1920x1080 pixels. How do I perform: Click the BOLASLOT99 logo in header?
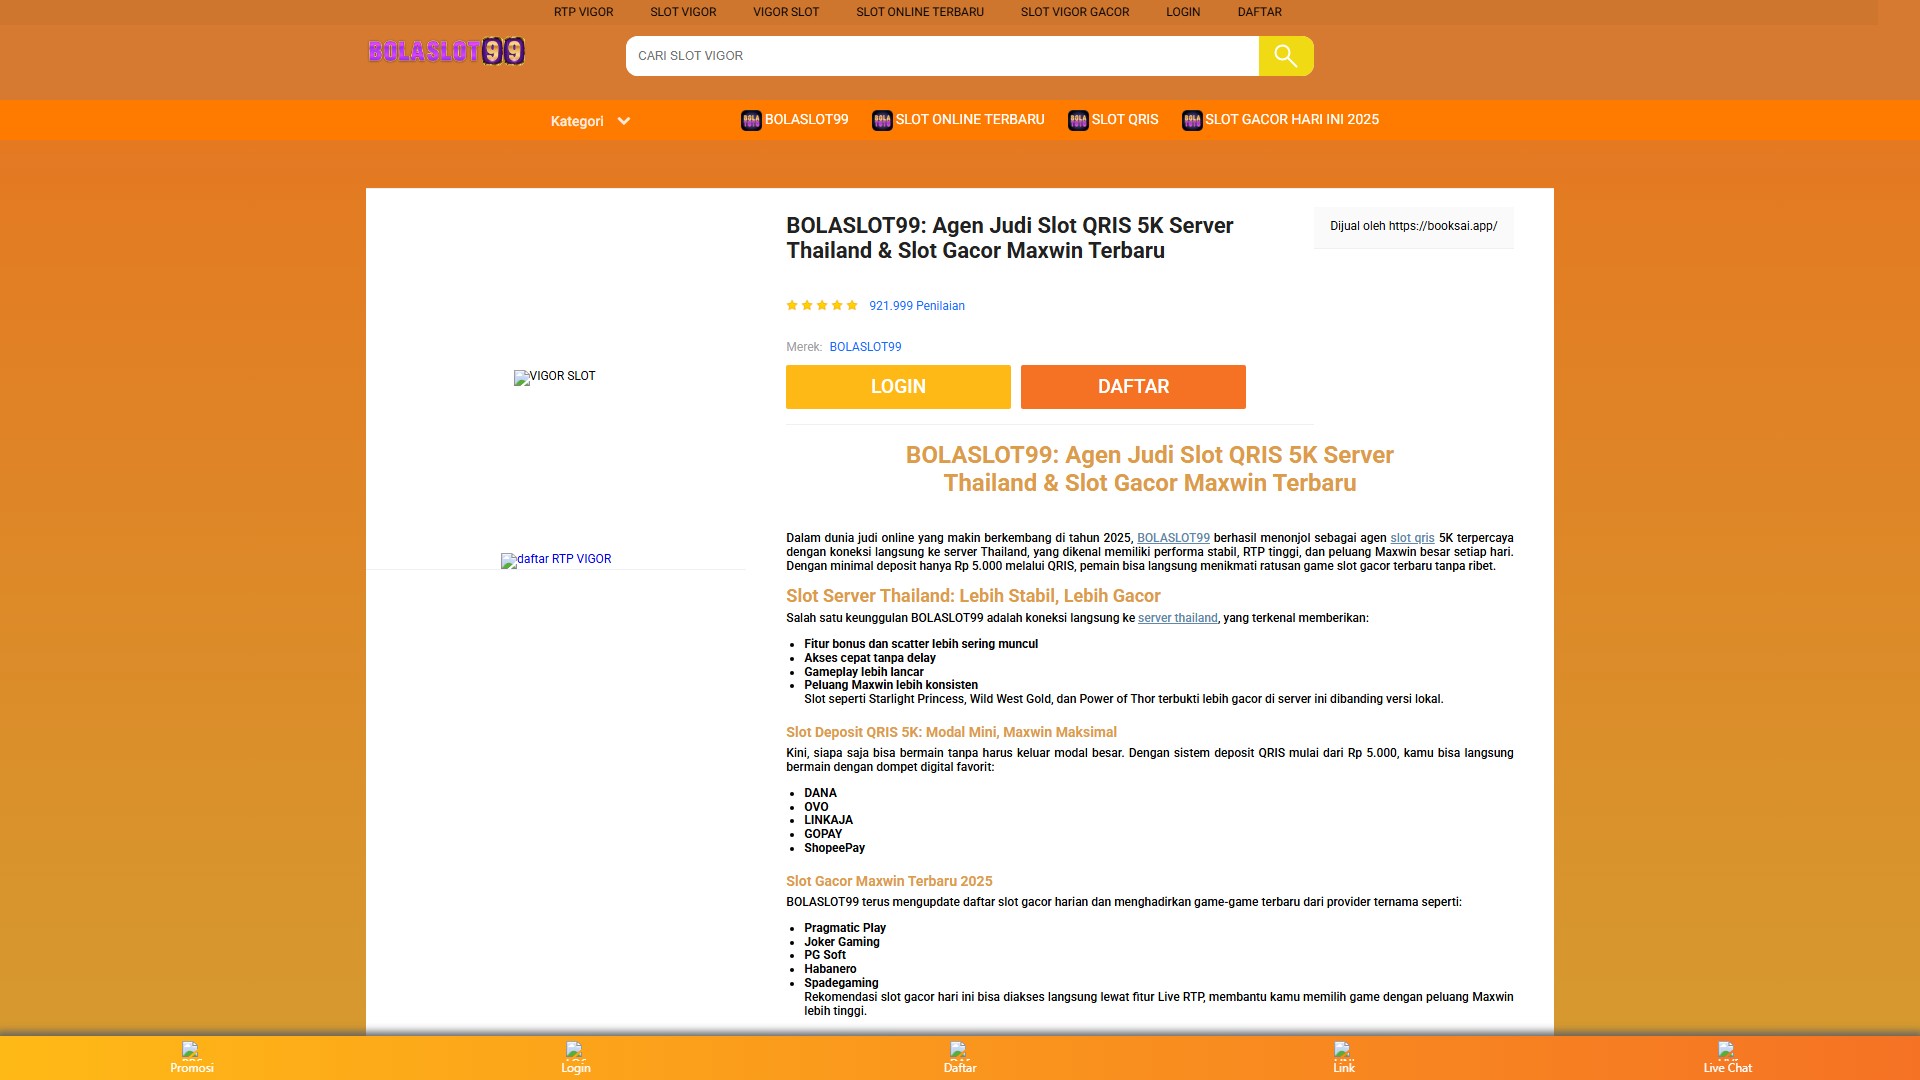[x=446, y=51]
